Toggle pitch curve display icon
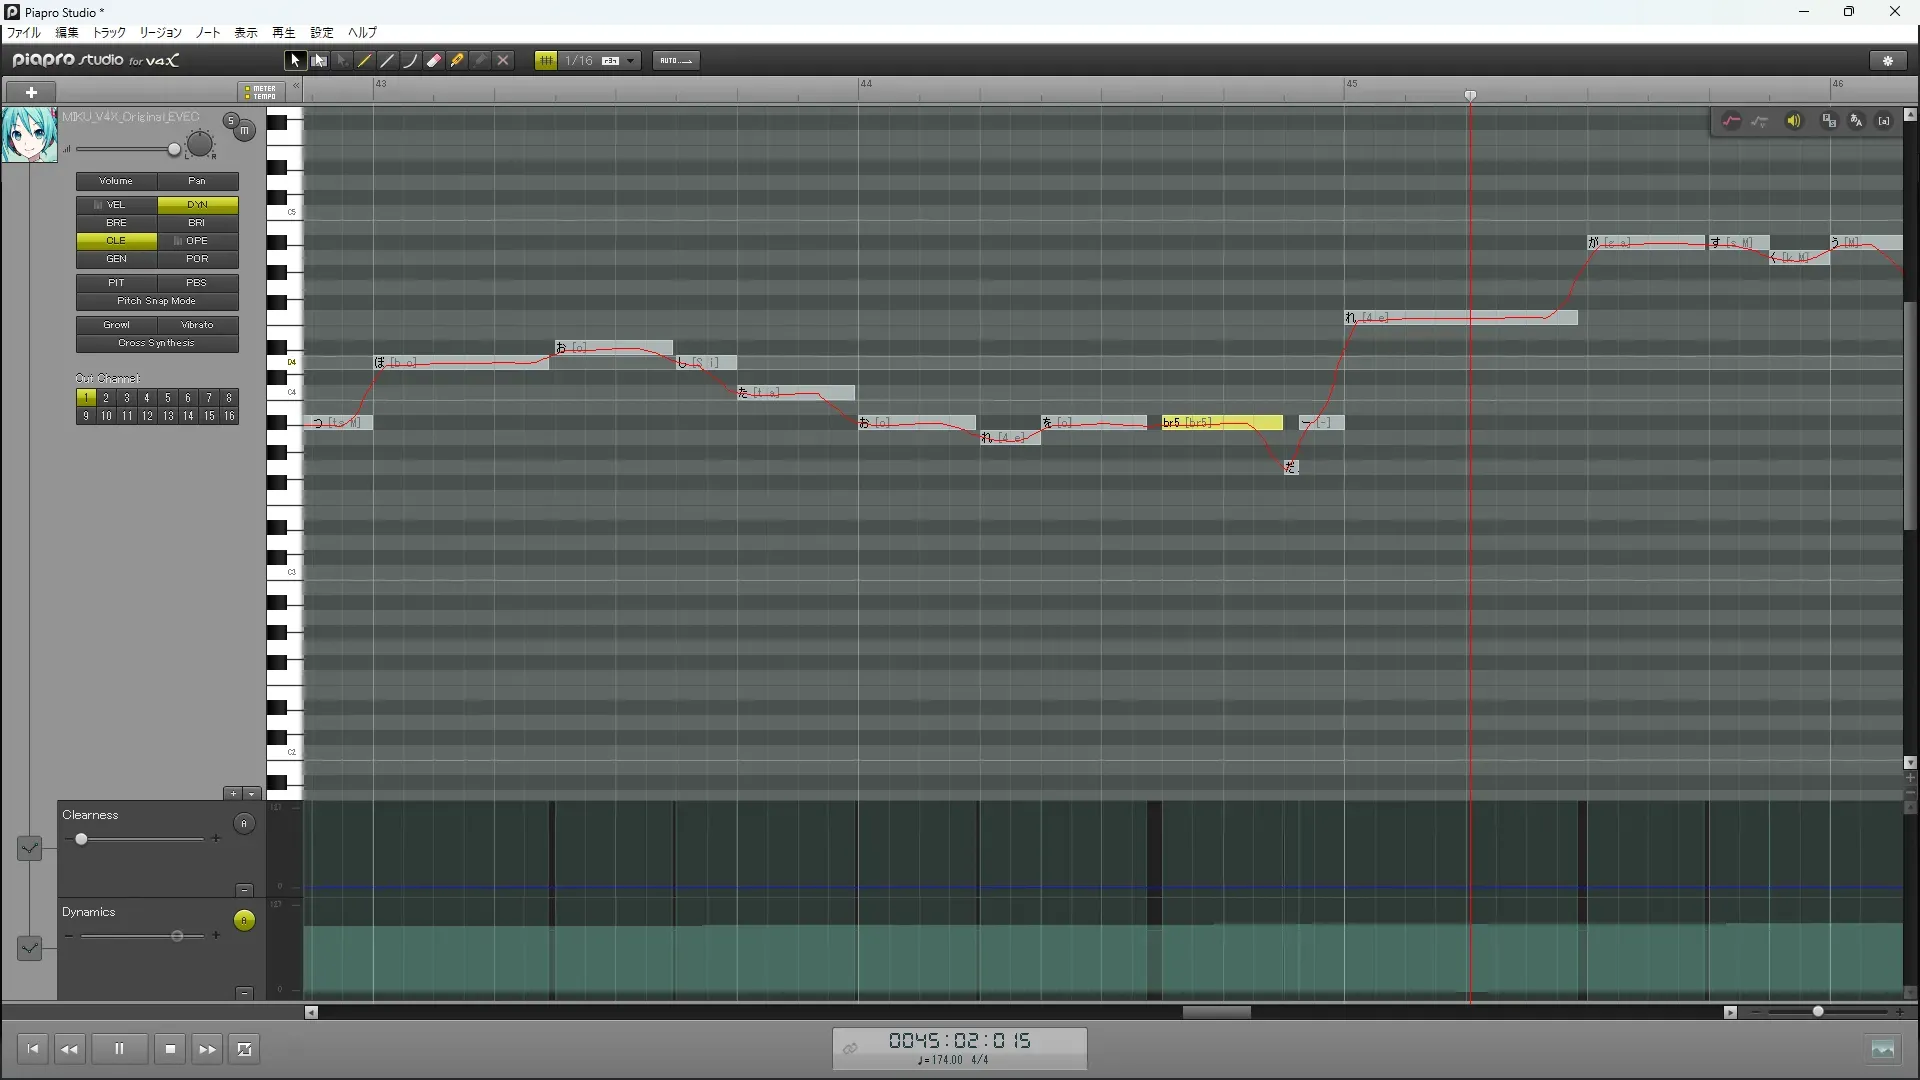1920x1080 pixels. (x=1731, y=121)
